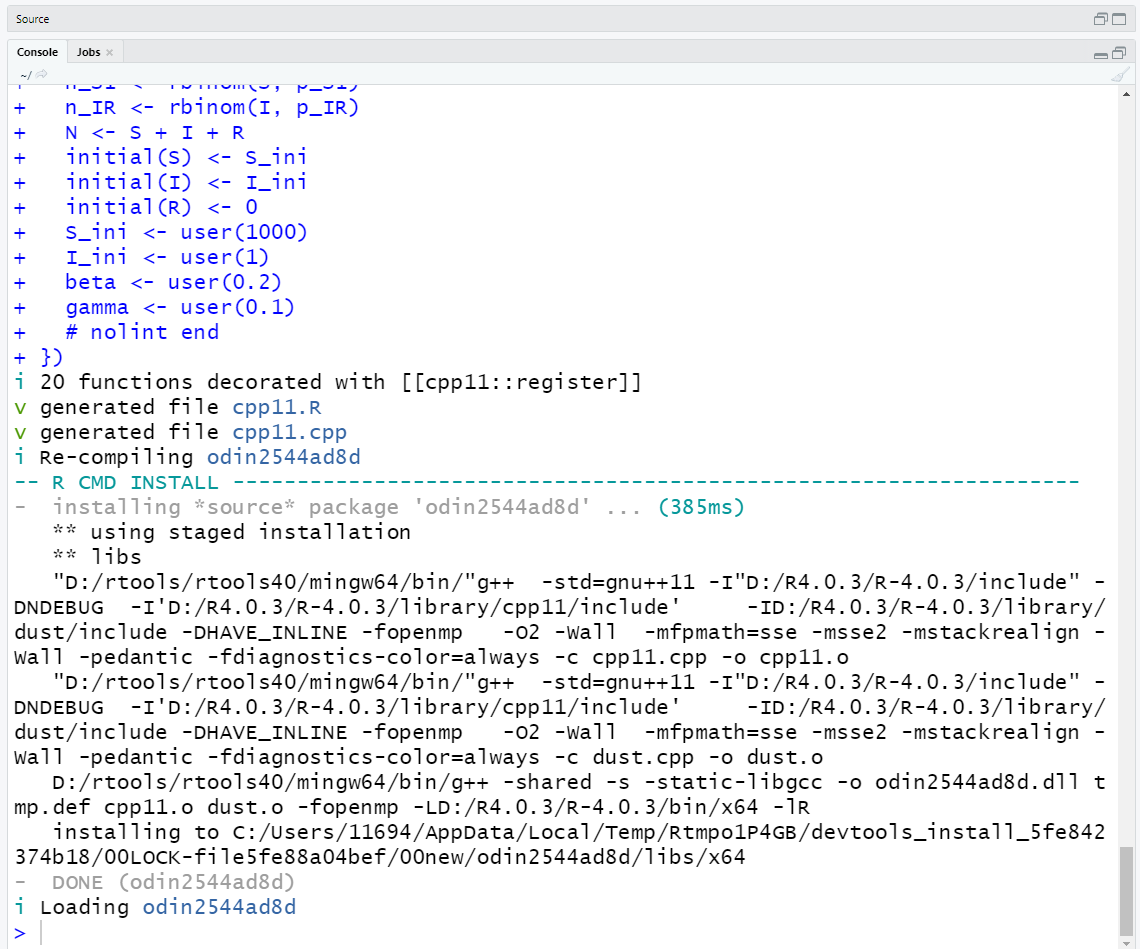1140x949 pixels.
Task: Open the generated file cpp11.R link
Action: [277, 407]
